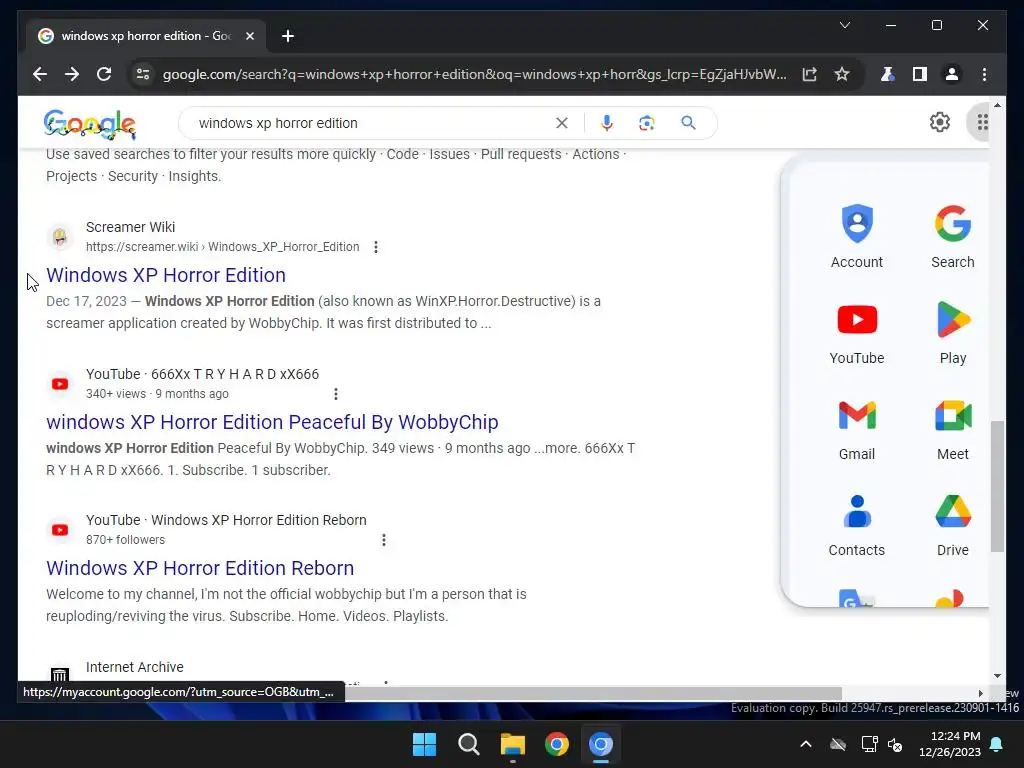Click the Security link in snippet
The image size is (1024, 768).
pos(133,176)
